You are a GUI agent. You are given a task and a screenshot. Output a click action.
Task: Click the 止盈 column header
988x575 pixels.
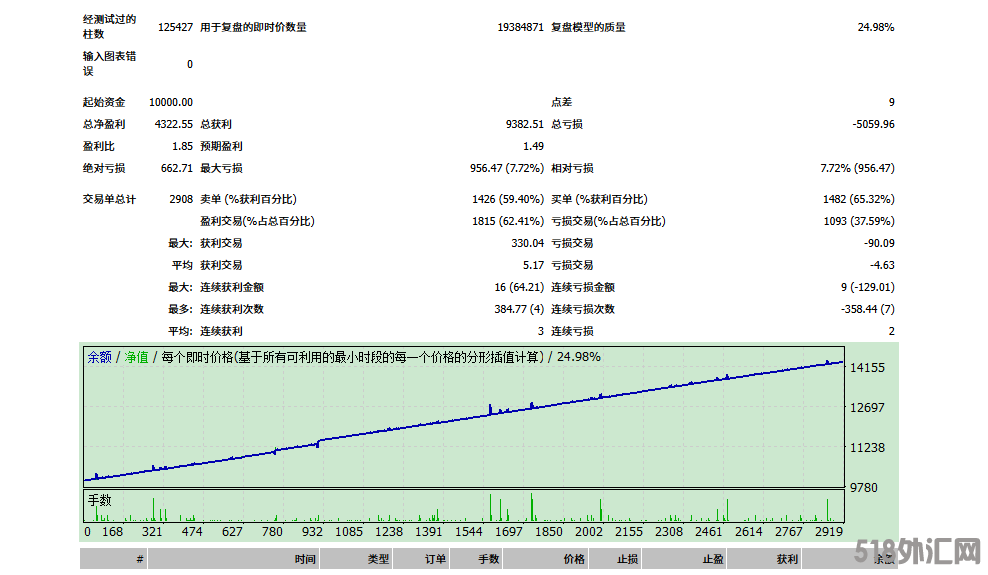(x=713, y=560)
